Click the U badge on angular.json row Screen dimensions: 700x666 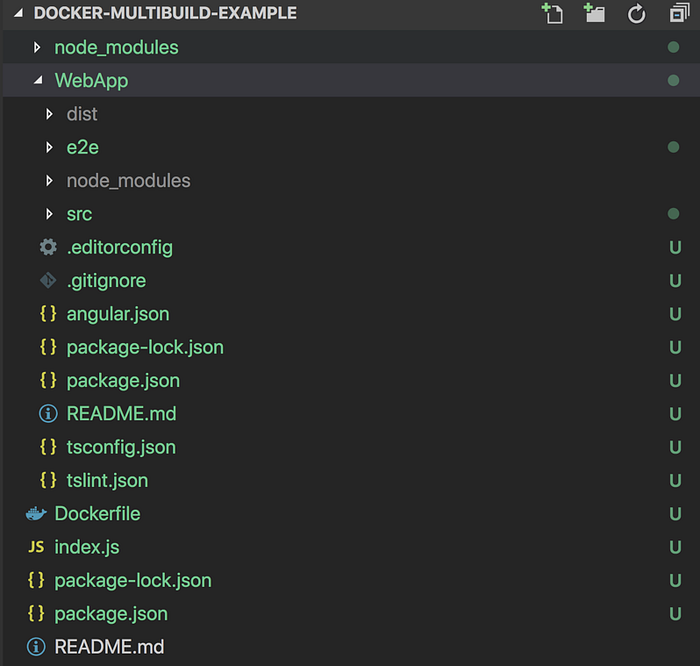[675, 314]
